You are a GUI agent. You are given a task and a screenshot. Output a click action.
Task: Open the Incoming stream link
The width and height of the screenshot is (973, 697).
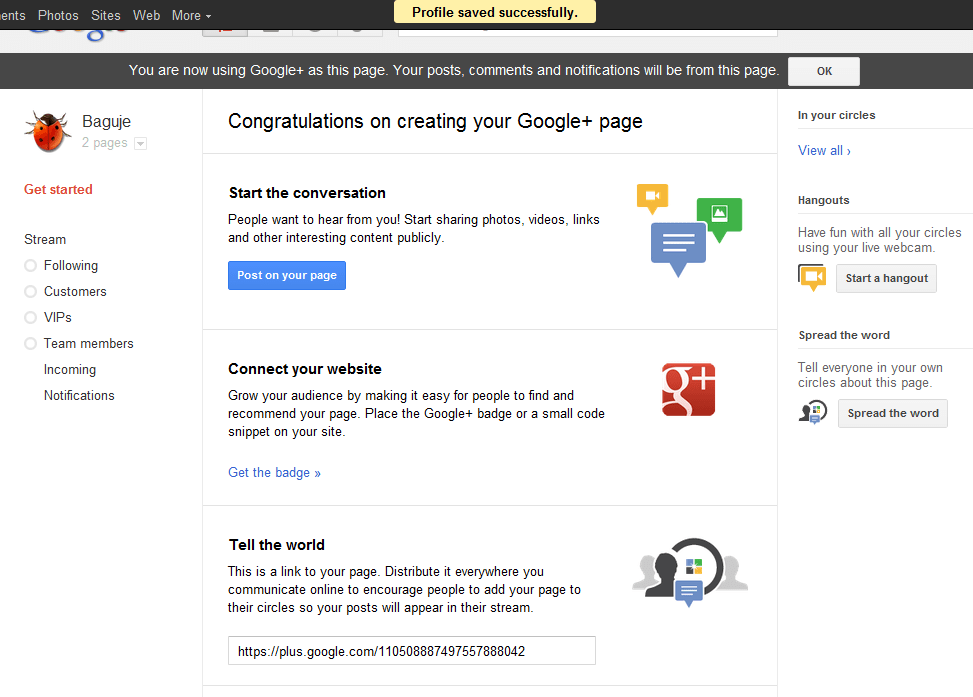click(70, 370)
